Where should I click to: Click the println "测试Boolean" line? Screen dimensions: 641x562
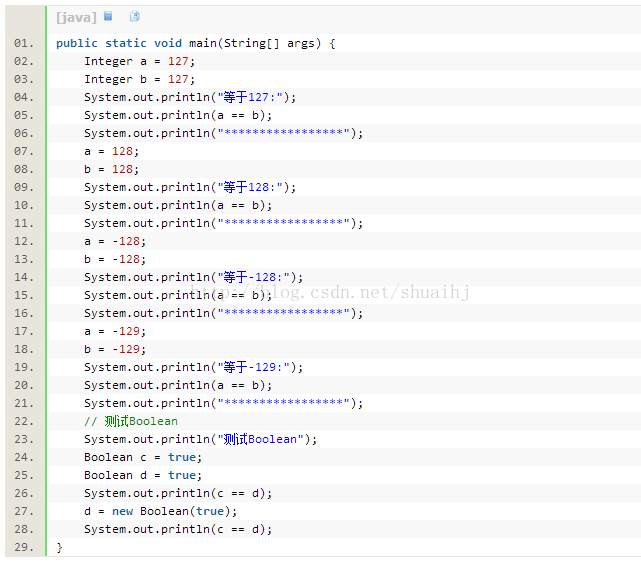(x=200, y=439)
